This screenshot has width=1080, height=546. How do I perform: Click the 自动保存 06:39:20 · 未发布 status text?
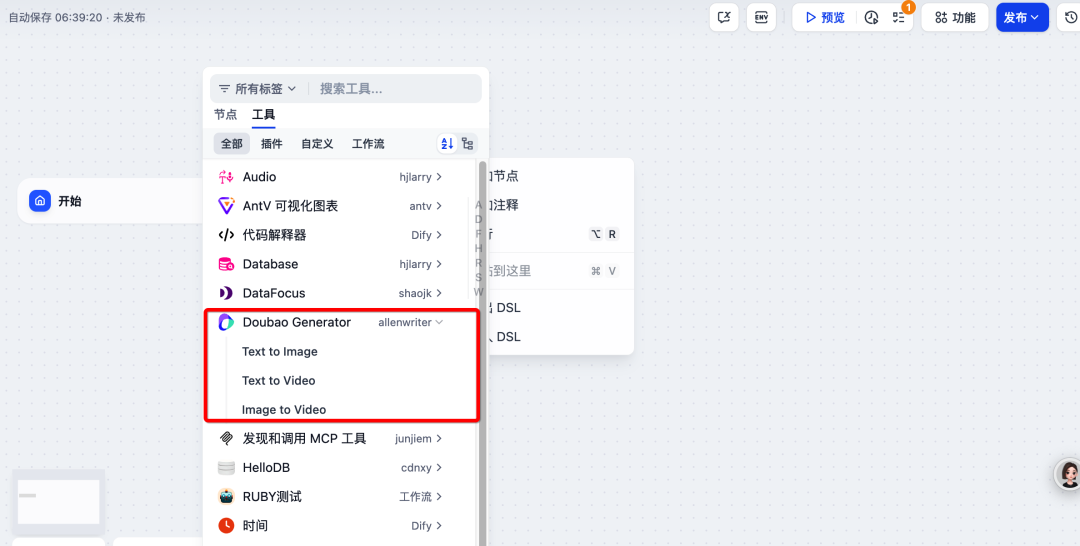click(76, 17)
